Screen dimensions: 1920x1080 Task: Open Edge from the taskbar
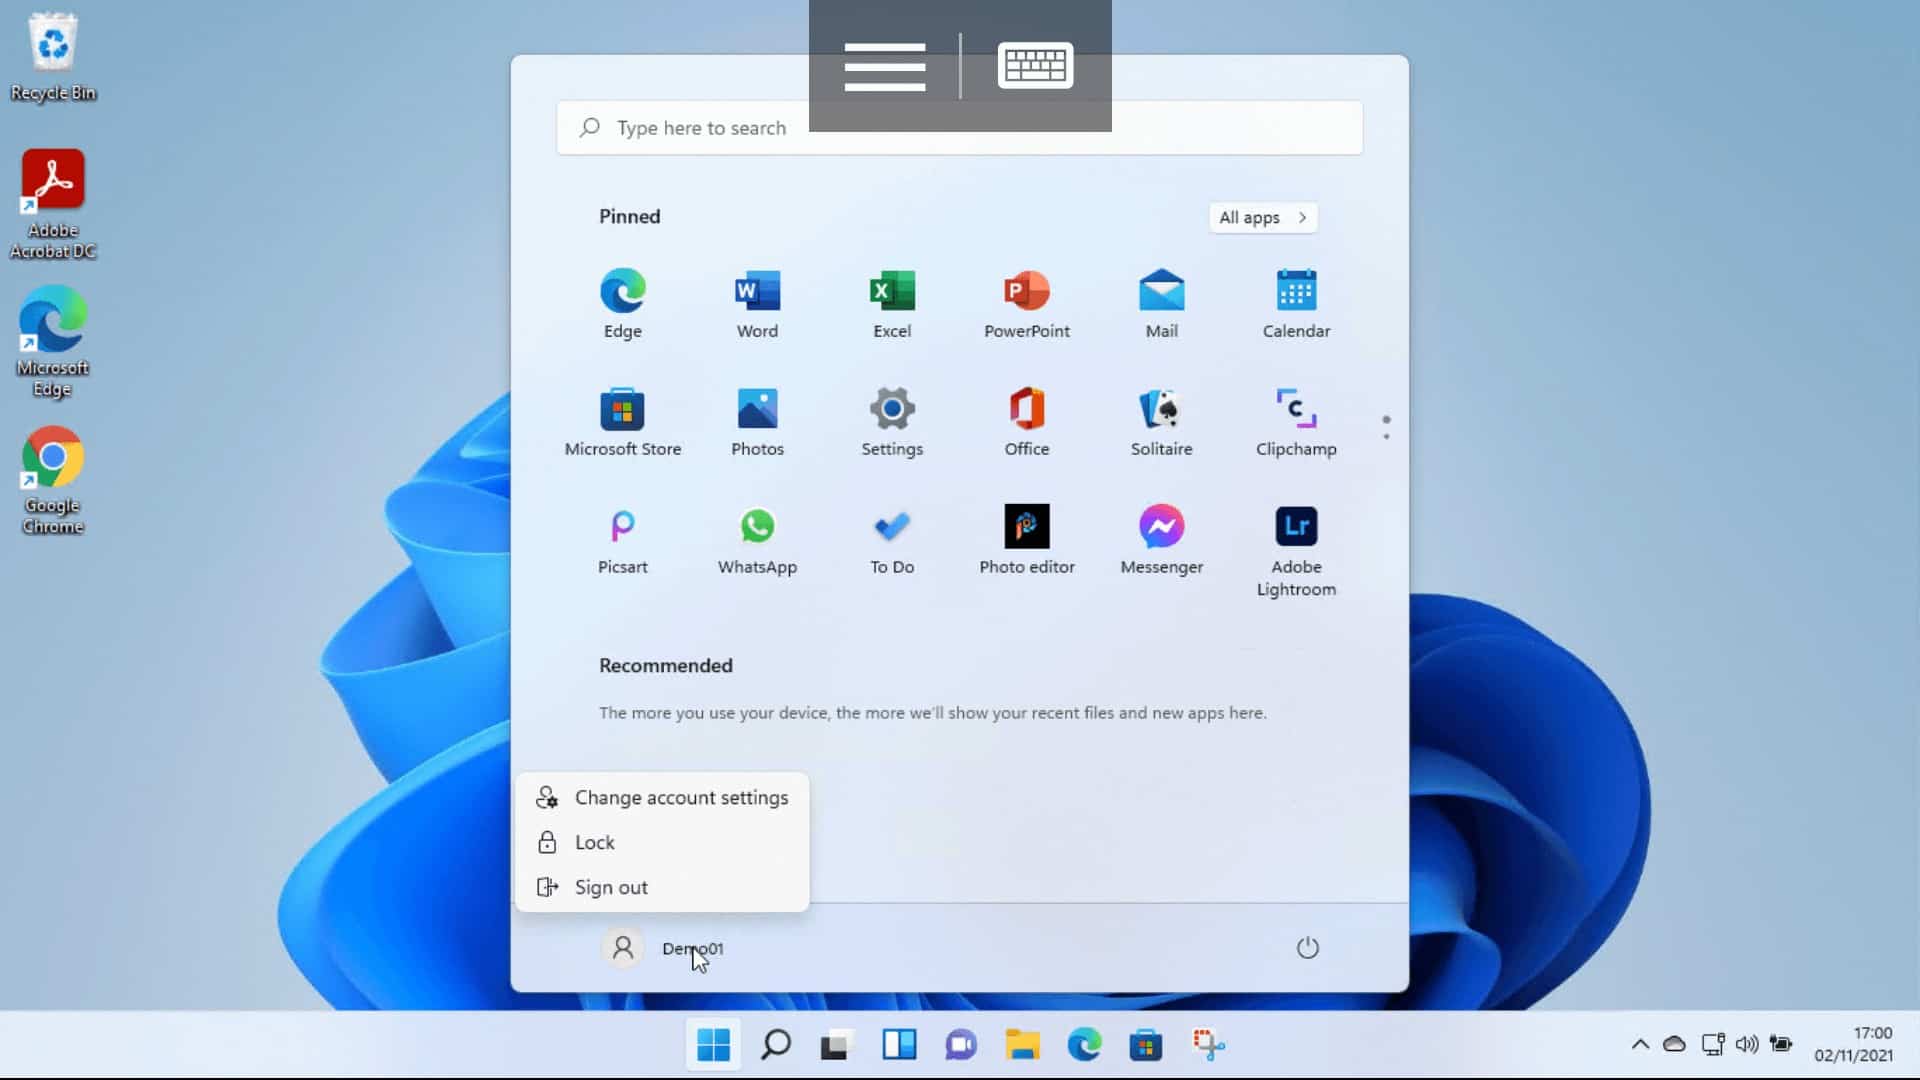1084,1045
